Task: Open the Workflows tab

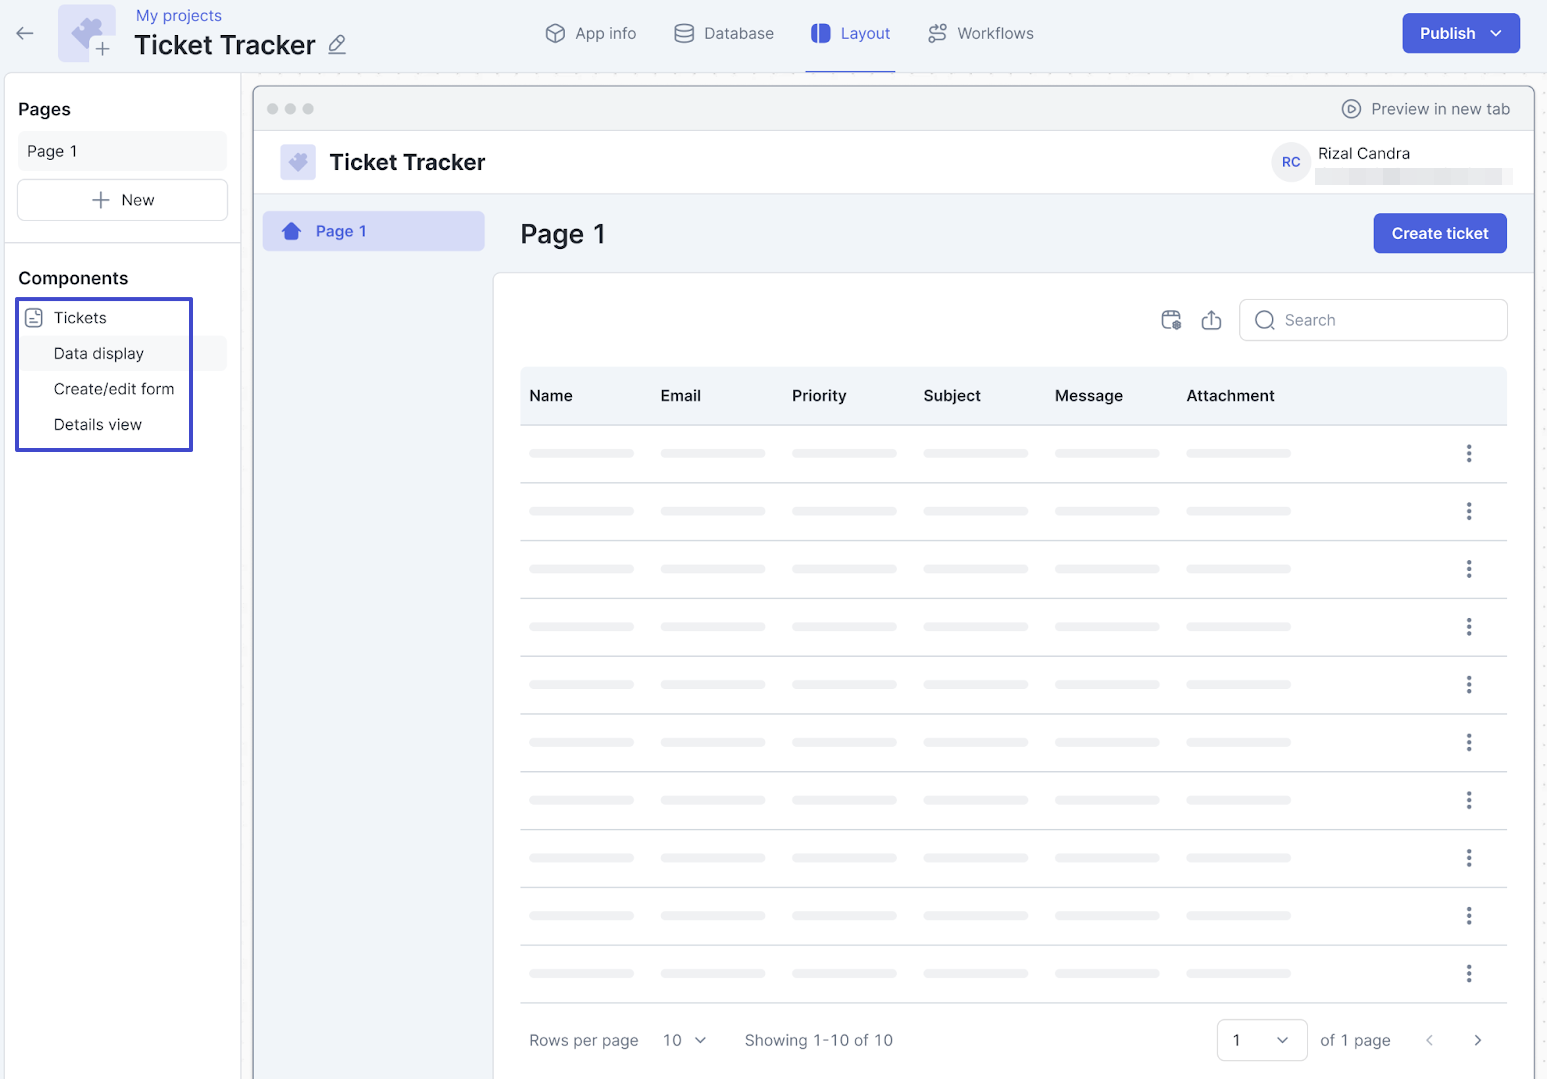Action: tap(981, 33)
